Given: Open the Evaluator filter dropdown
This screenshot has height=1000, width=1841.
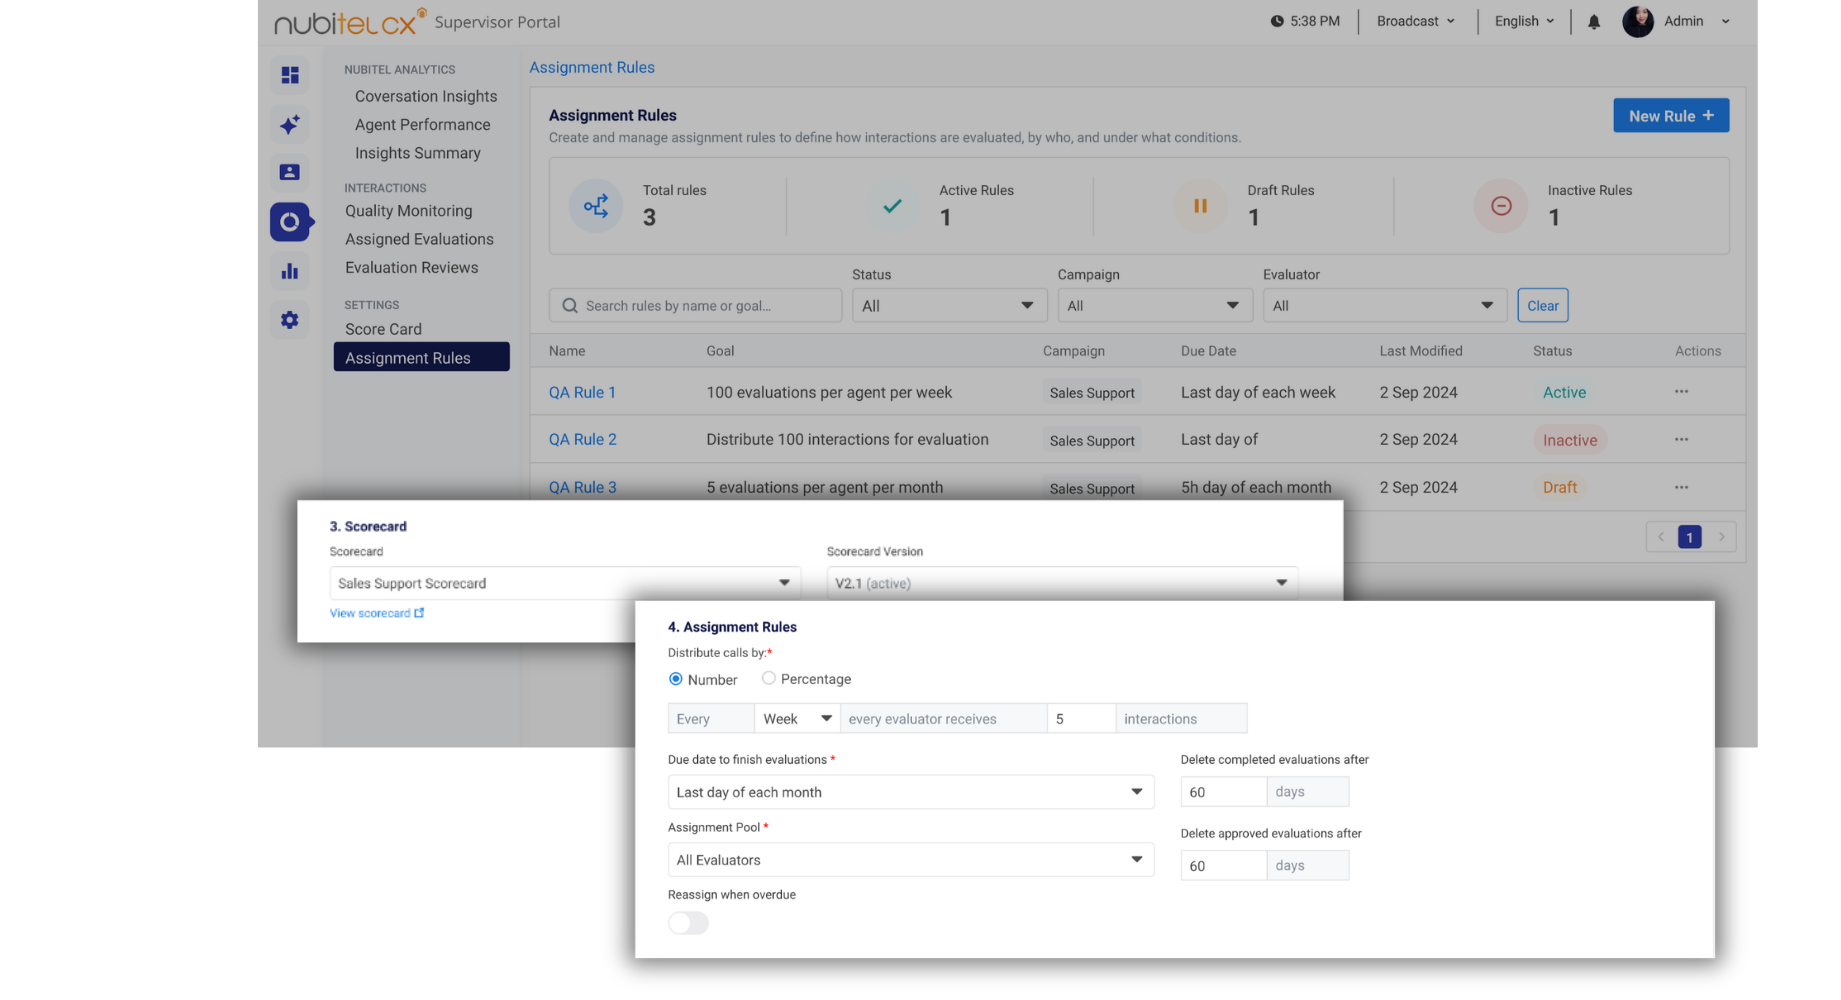Looking at the screenshot, I should point(1385,306).
